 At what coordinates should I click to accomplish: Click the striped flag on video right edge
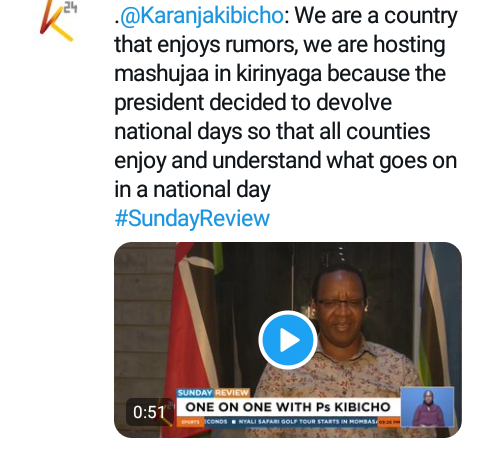tap(435, 317)
